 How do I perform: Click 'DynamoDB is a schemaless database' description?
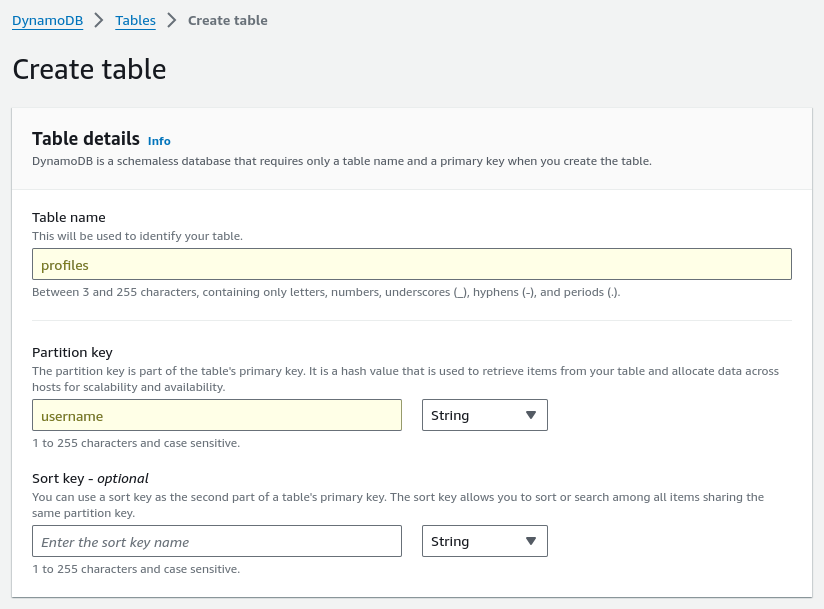pos(342,161)
